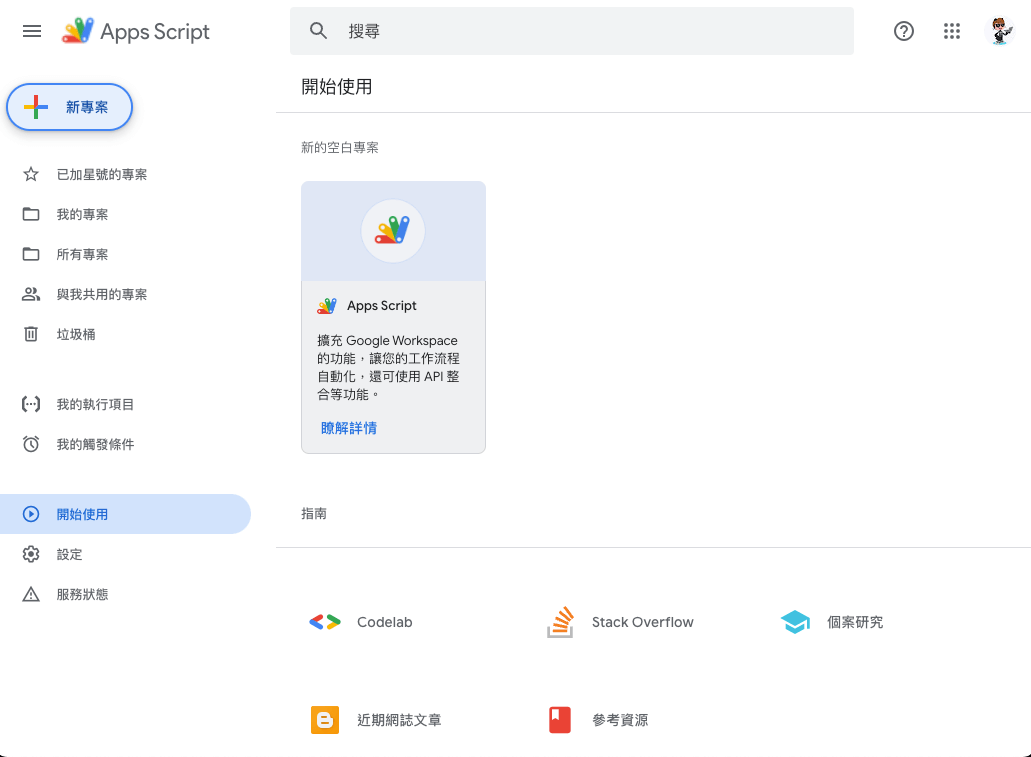The image size is (1031, 757).
Task: Open 與我共用的專案 list
Action: tap(102, 295)
